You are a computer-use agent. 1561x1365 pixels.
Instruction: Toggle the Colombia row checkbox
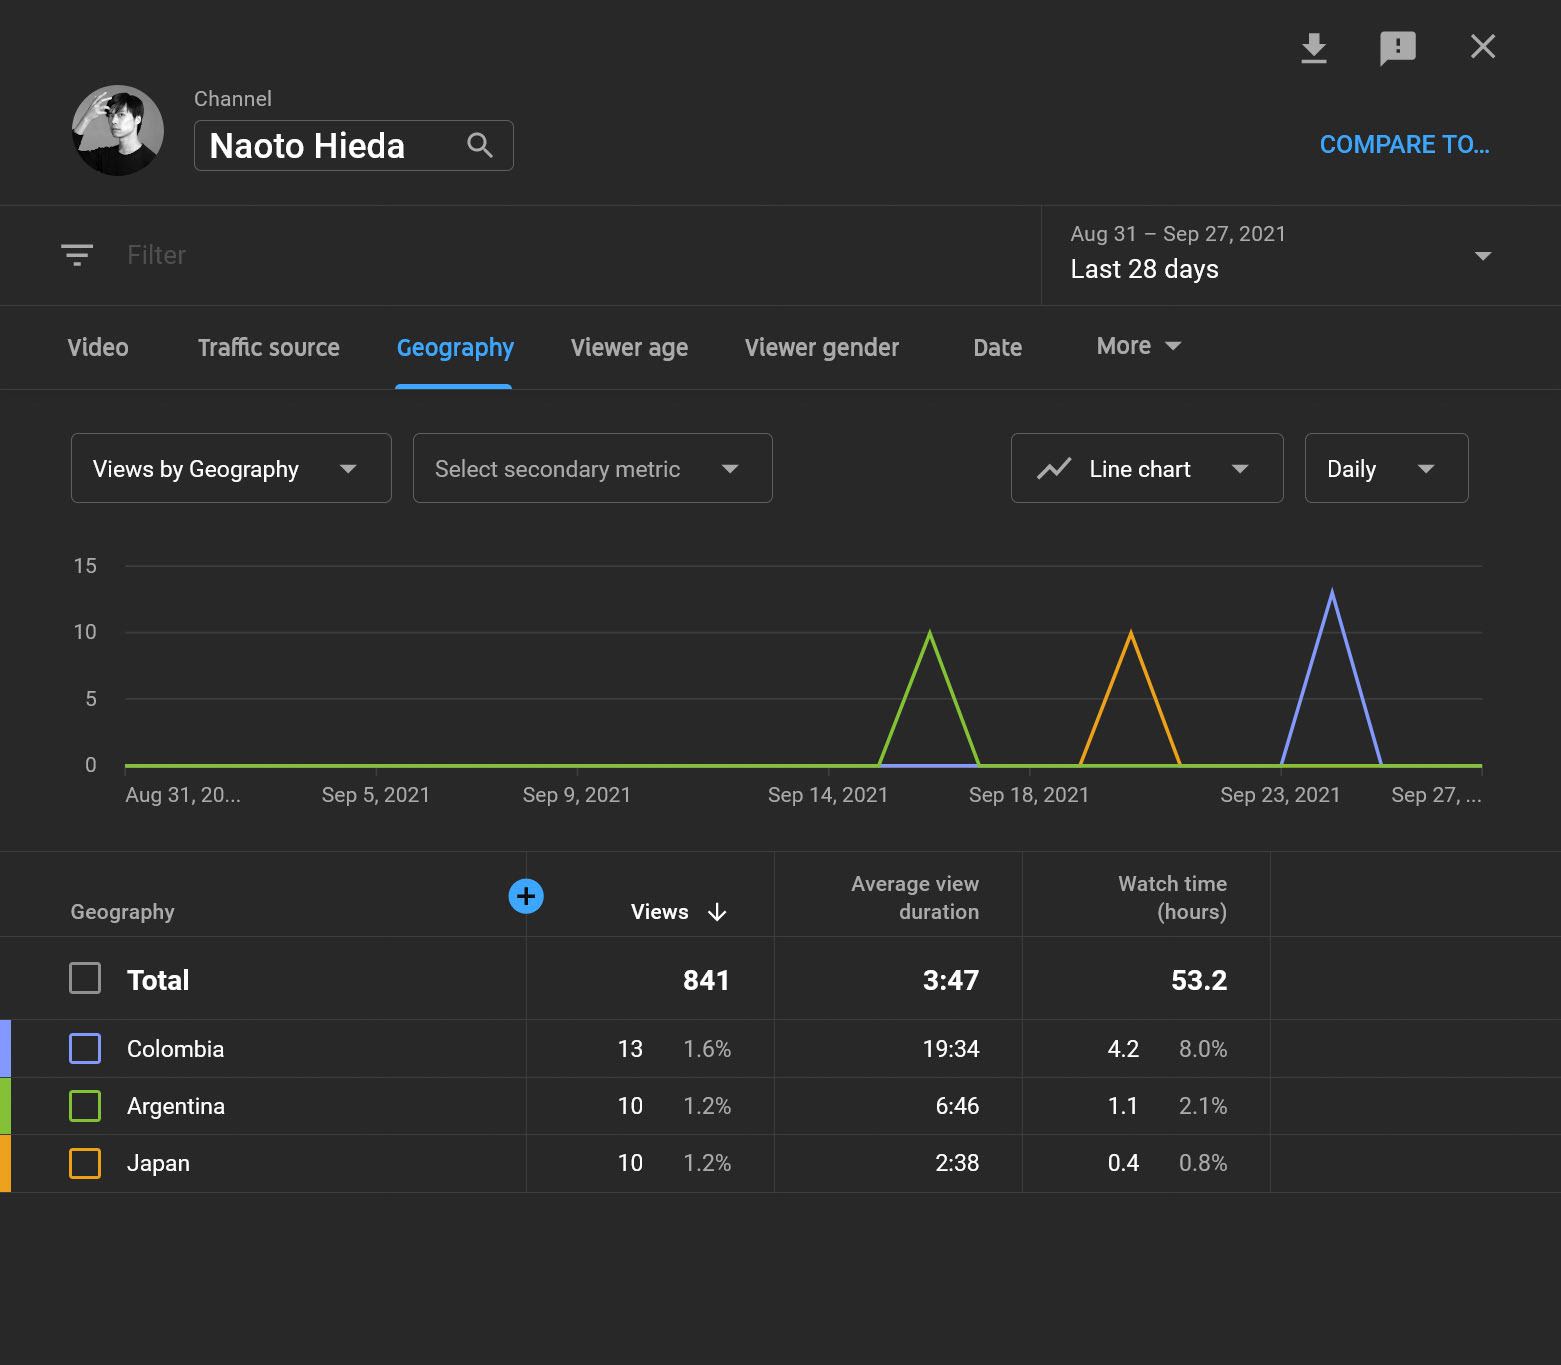coord(85,1049)
